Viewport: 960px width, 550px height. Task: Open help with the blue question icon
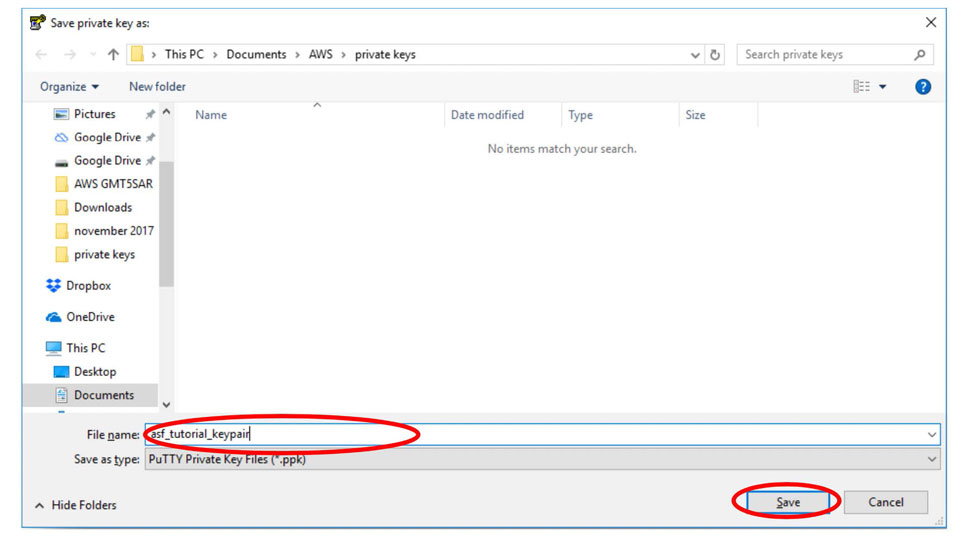[x=923, y=87]
